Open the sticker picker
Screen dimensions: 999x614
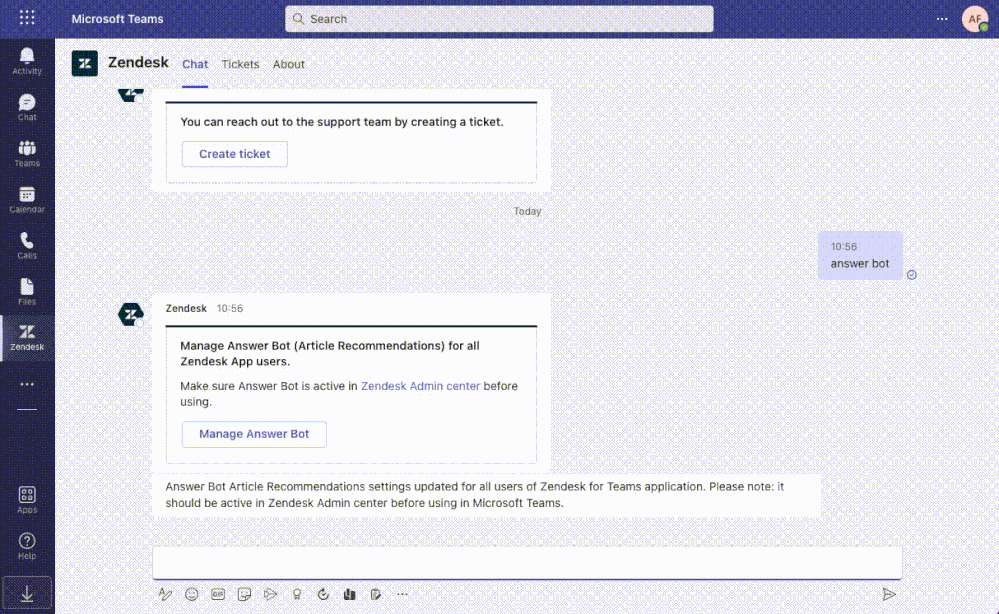pyautogui.click(x=244, y=594)
